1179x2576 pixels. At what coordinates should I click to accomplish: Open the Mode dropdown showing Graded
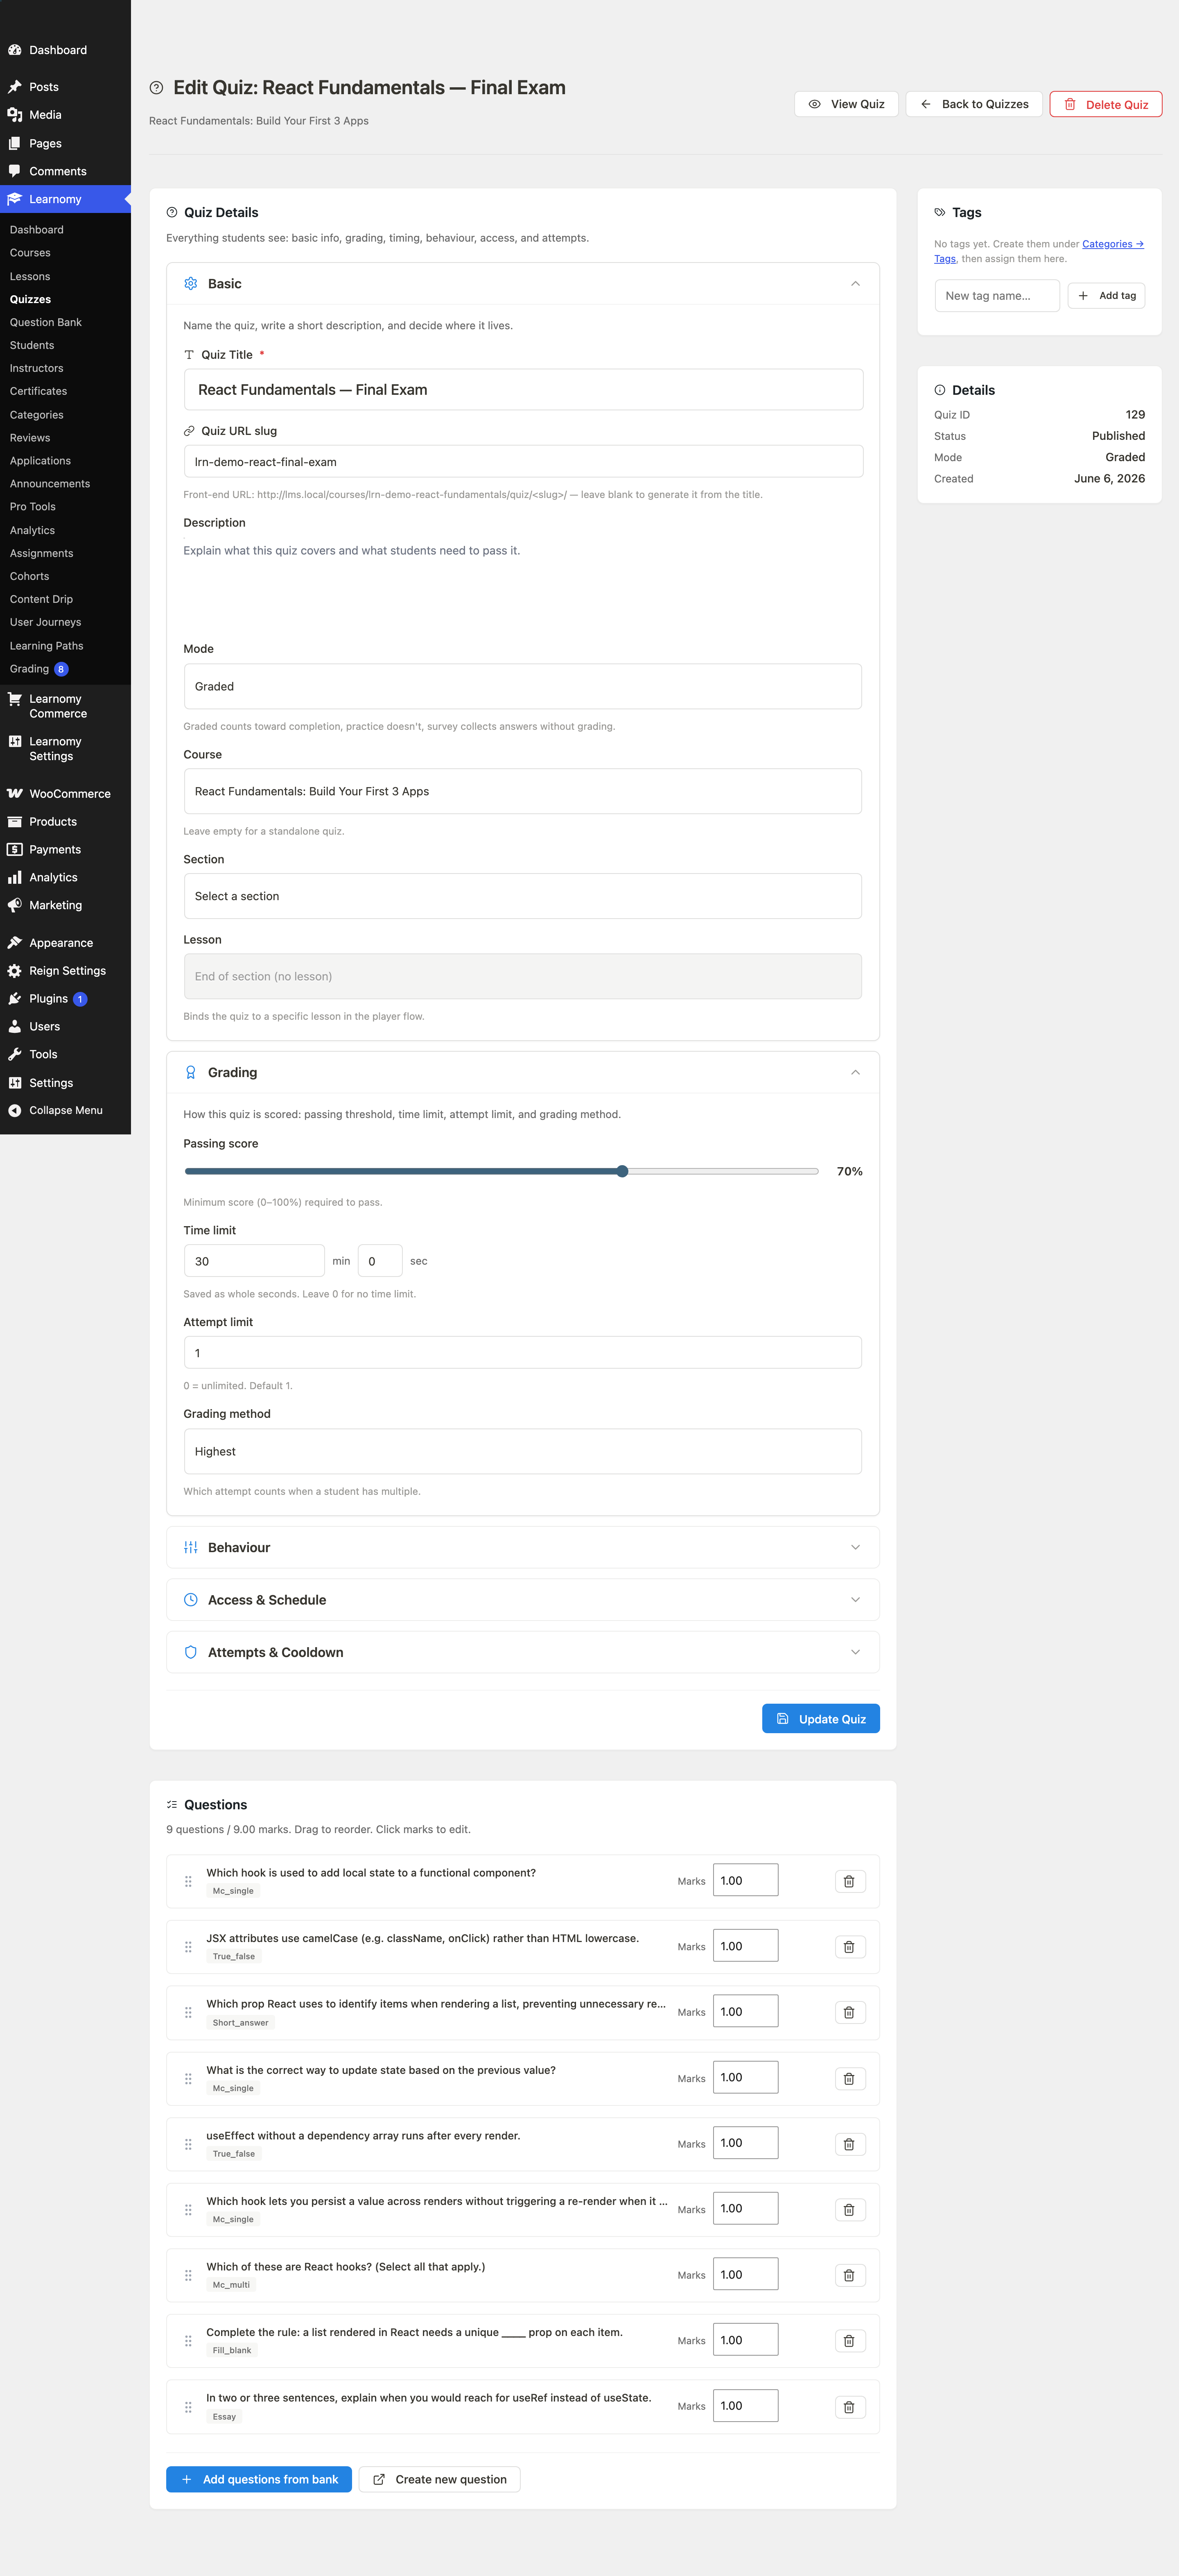(x=523, y=687)
